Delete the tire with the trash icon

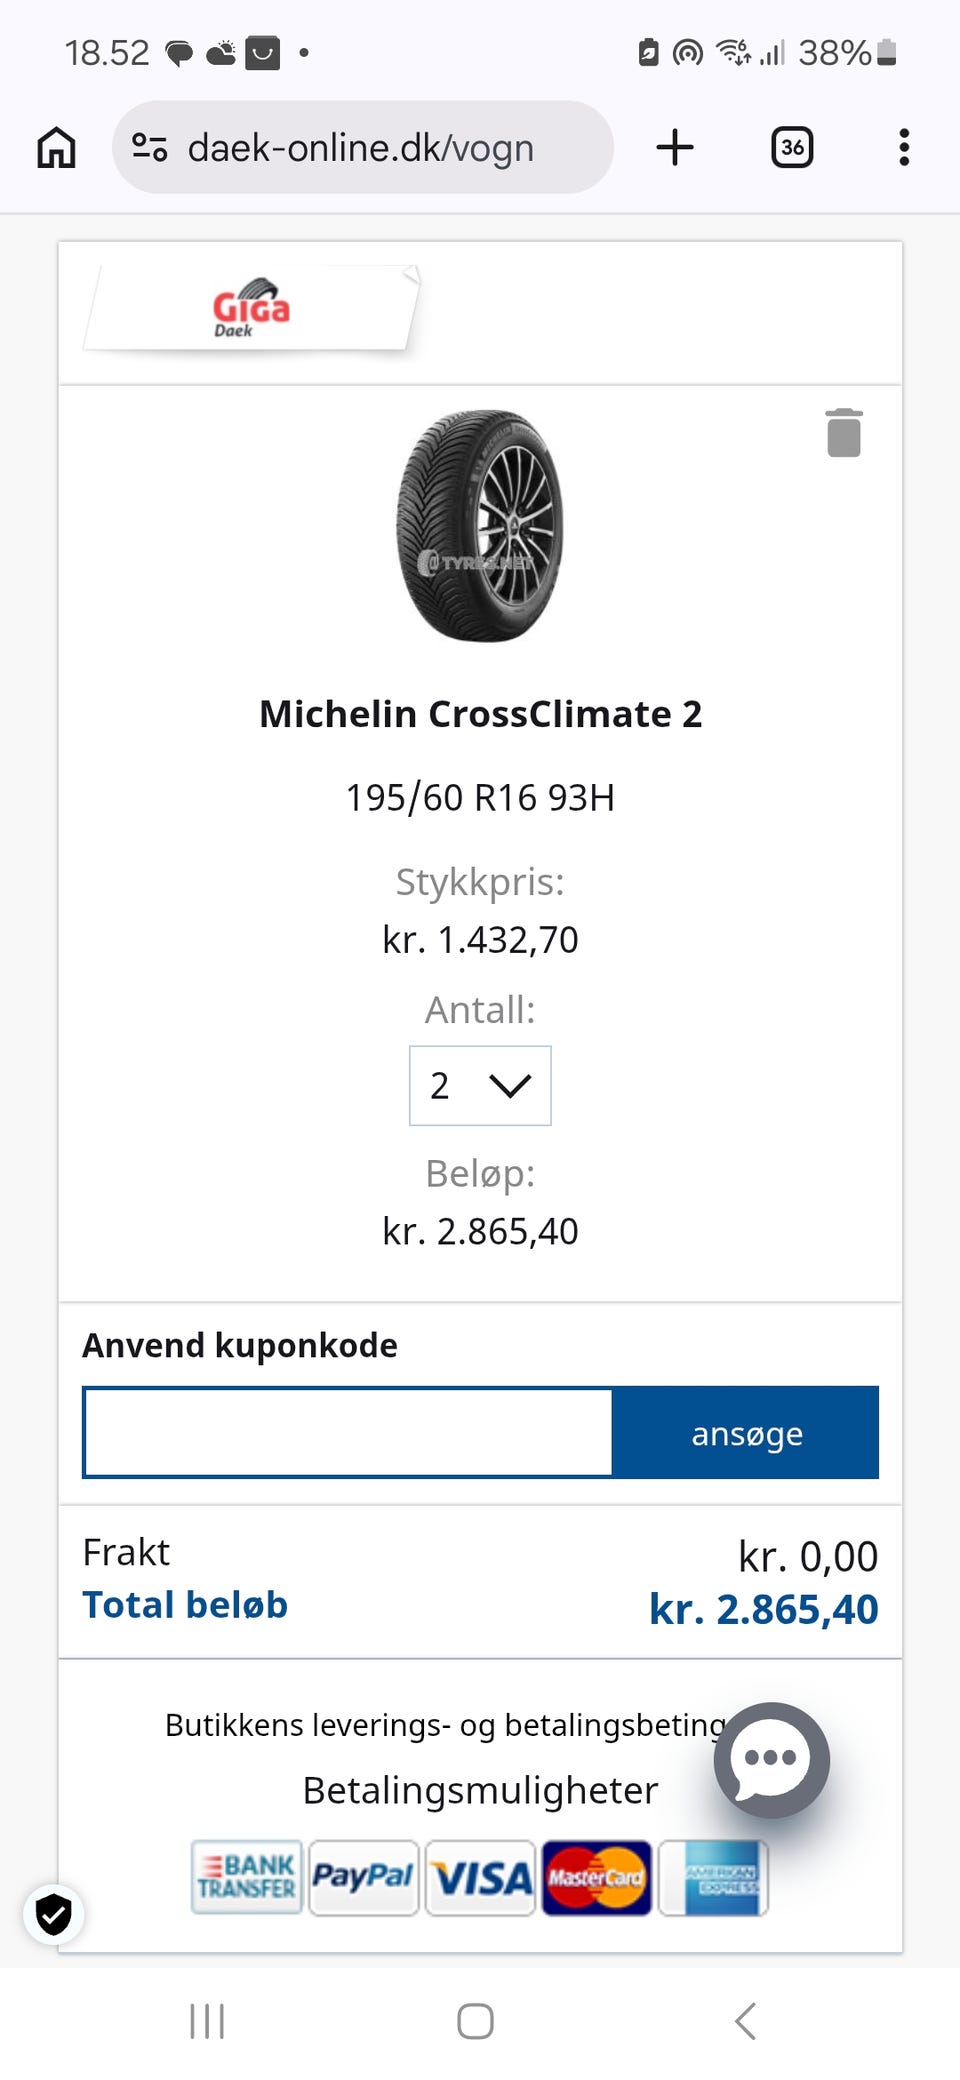tap(843, 433)
